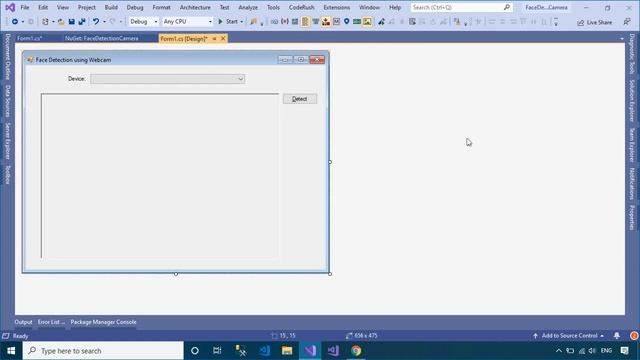The width and height of the screenshot is (640, 360).
Task: Undo the last action
Action: pos(96,22)
